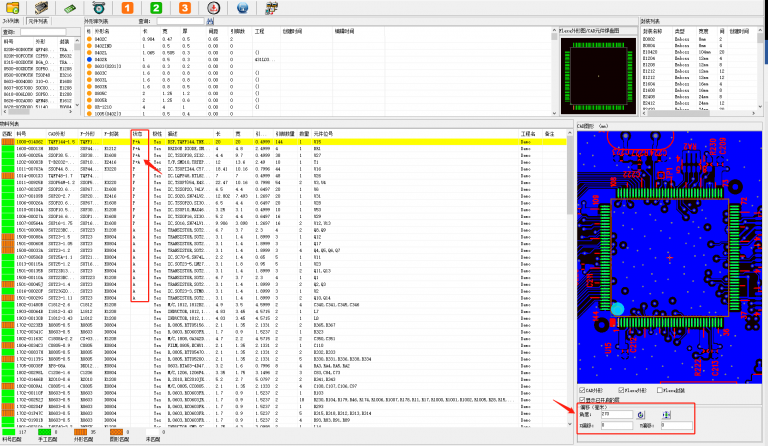
Task: Click the 查询 search box above shape library list
Action: pyautogui.click(x=180, y=21)
